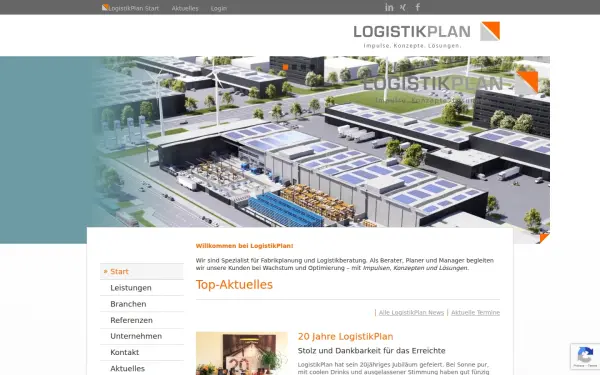Click the 20 Jahre anniversary photo thumbnail
The image size is (600, 375).
[241, 353]
